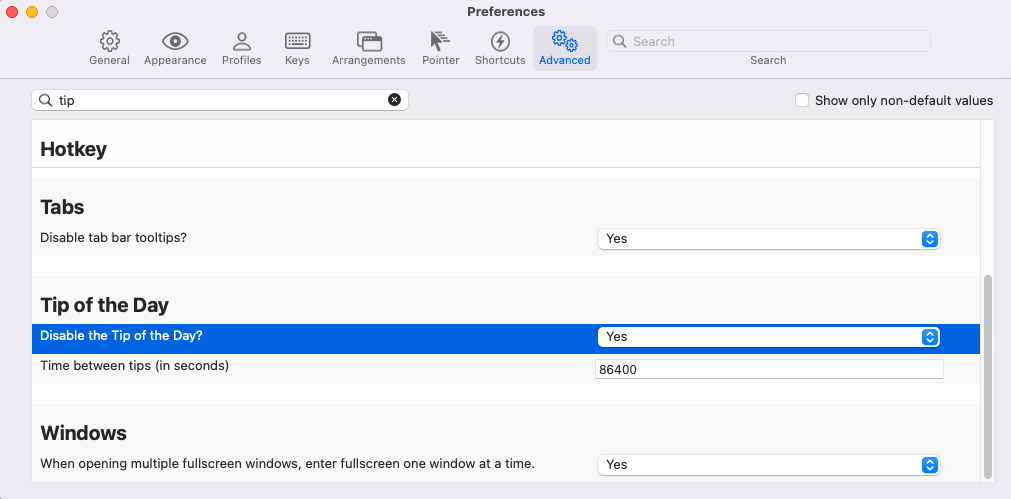Open the Shortcuts lightning bolt icon
The width and height of the screenshot is (1011, 499).
[500, 41]
